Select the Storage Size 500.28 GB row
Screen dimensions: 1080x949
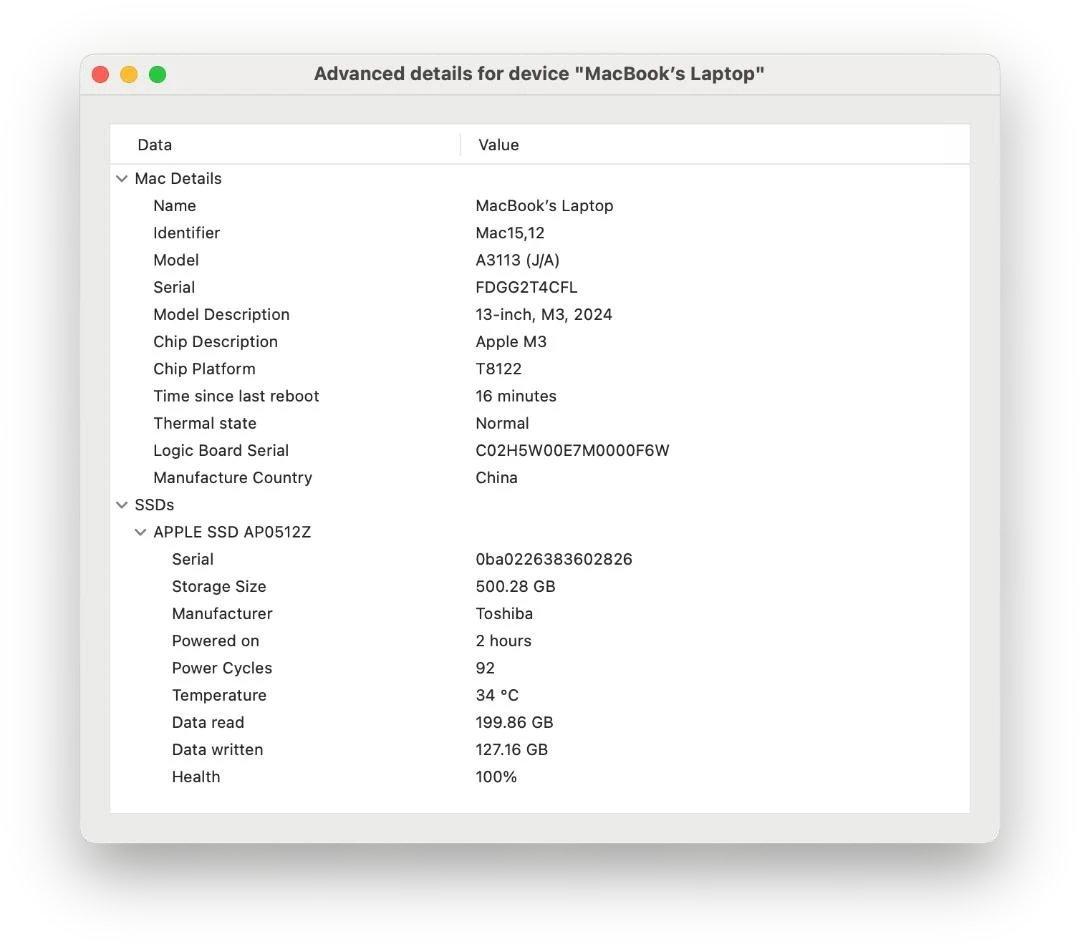coord(515,586)
